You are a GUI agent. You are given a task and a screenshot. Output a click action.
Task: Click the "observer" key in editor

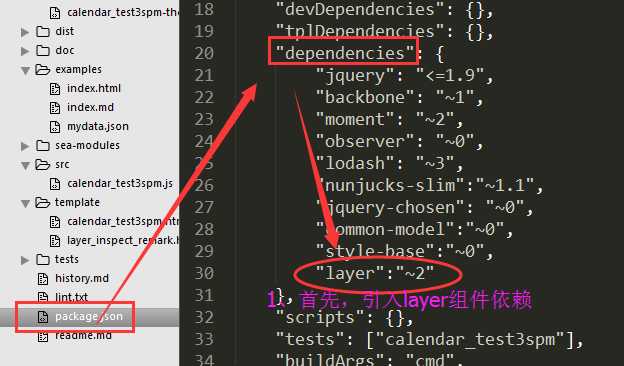(365, 141)
